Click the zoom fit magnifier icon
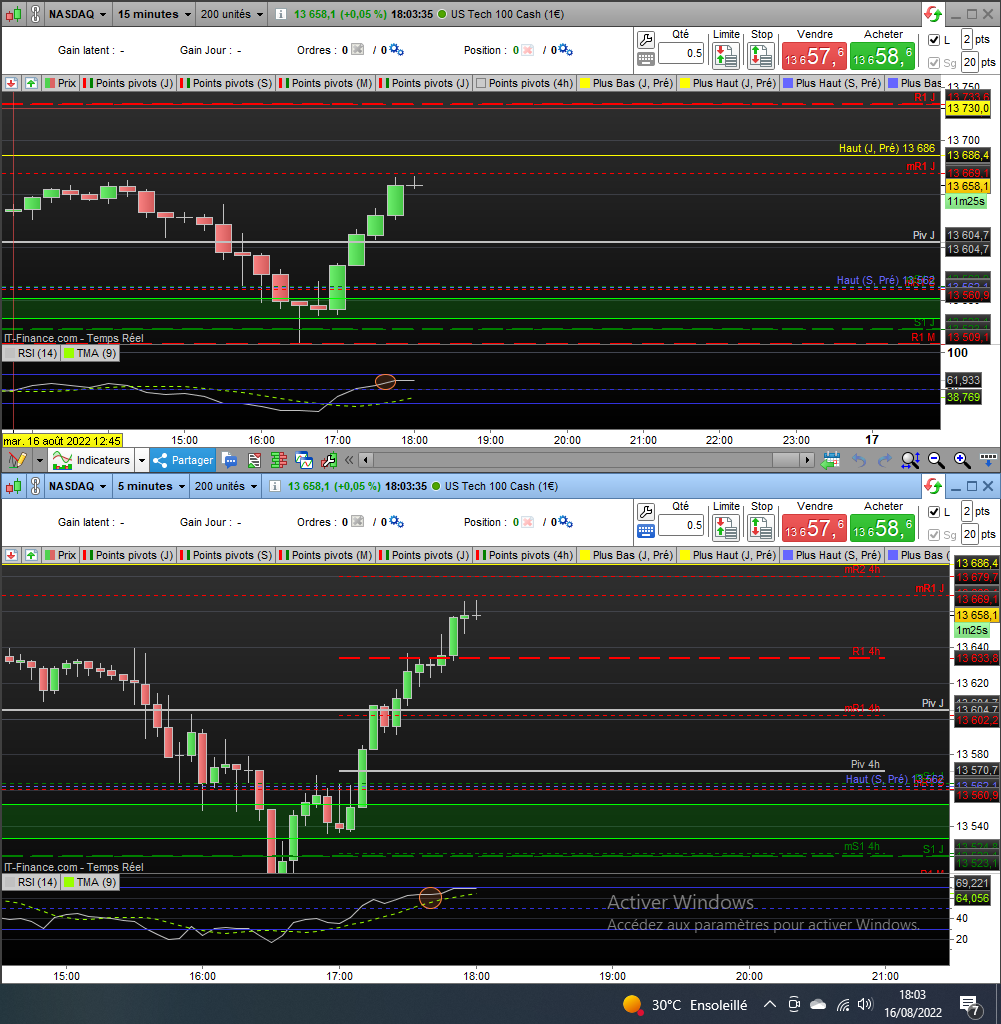This screenshot has width=1001, height=1024. tap(910, 460)
